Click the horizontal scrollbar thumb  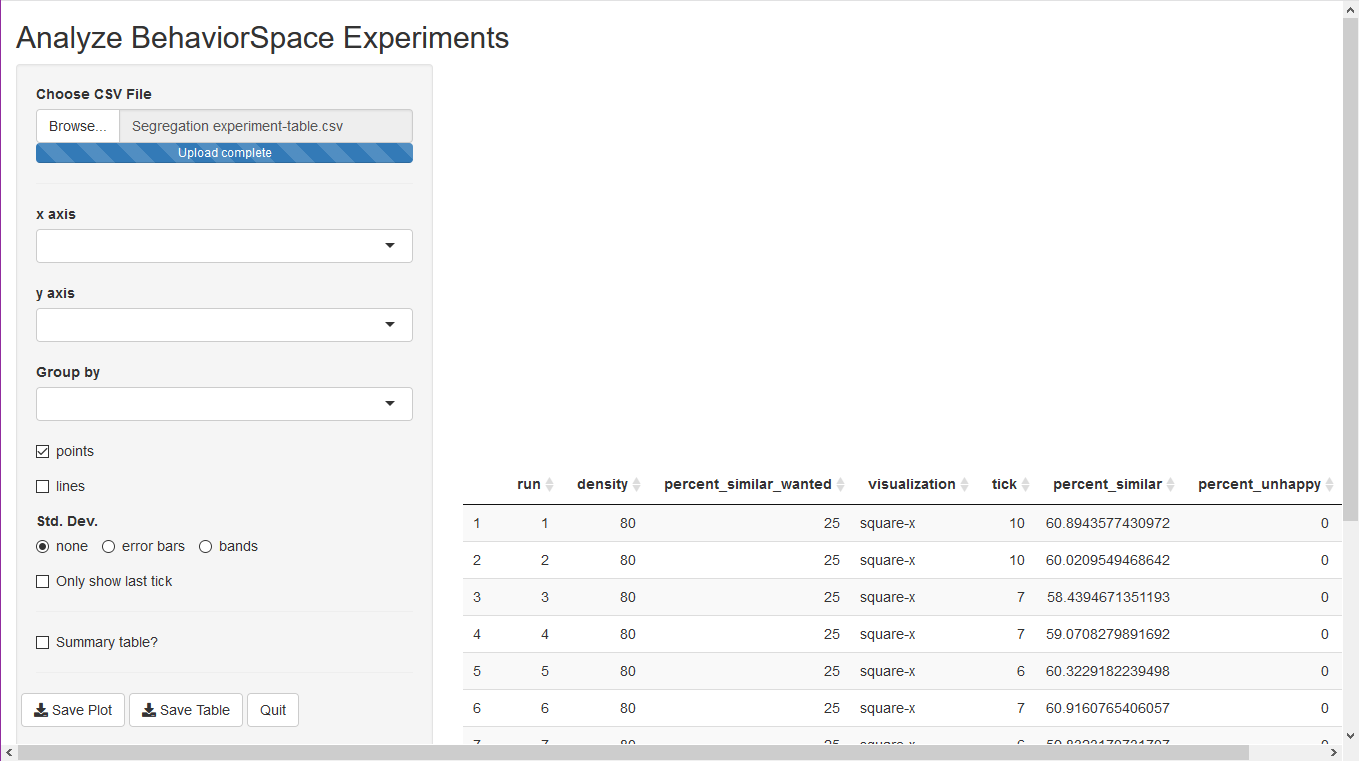click(633, 752)
